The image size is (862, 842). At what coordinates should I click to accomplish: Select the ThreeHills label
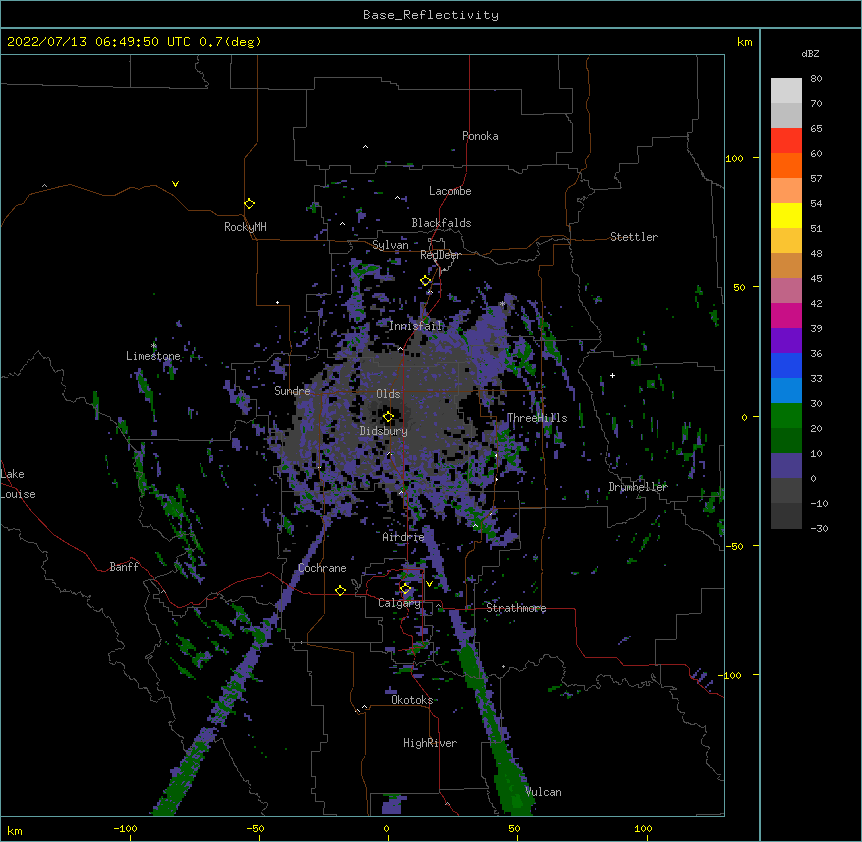(x=537, y=418)
